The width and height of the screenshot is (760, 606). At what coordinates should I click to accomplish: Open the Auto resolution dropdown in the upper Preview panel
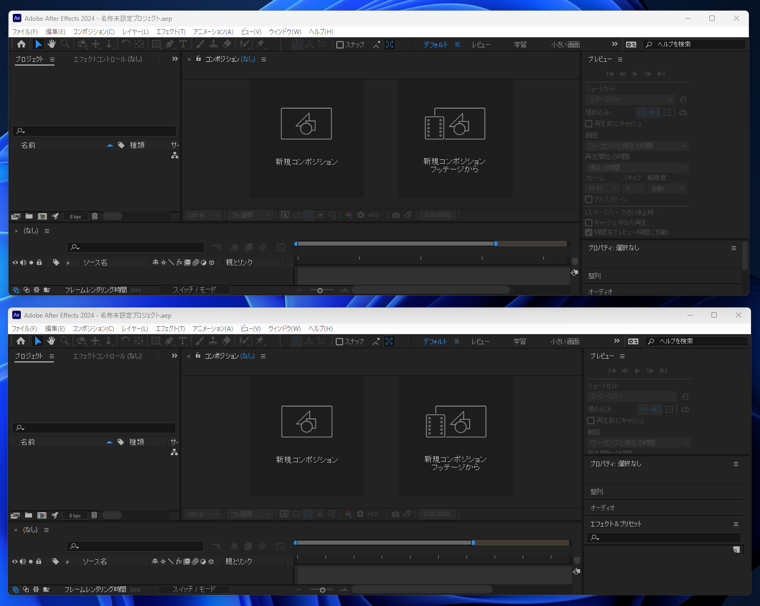point(667,188)
